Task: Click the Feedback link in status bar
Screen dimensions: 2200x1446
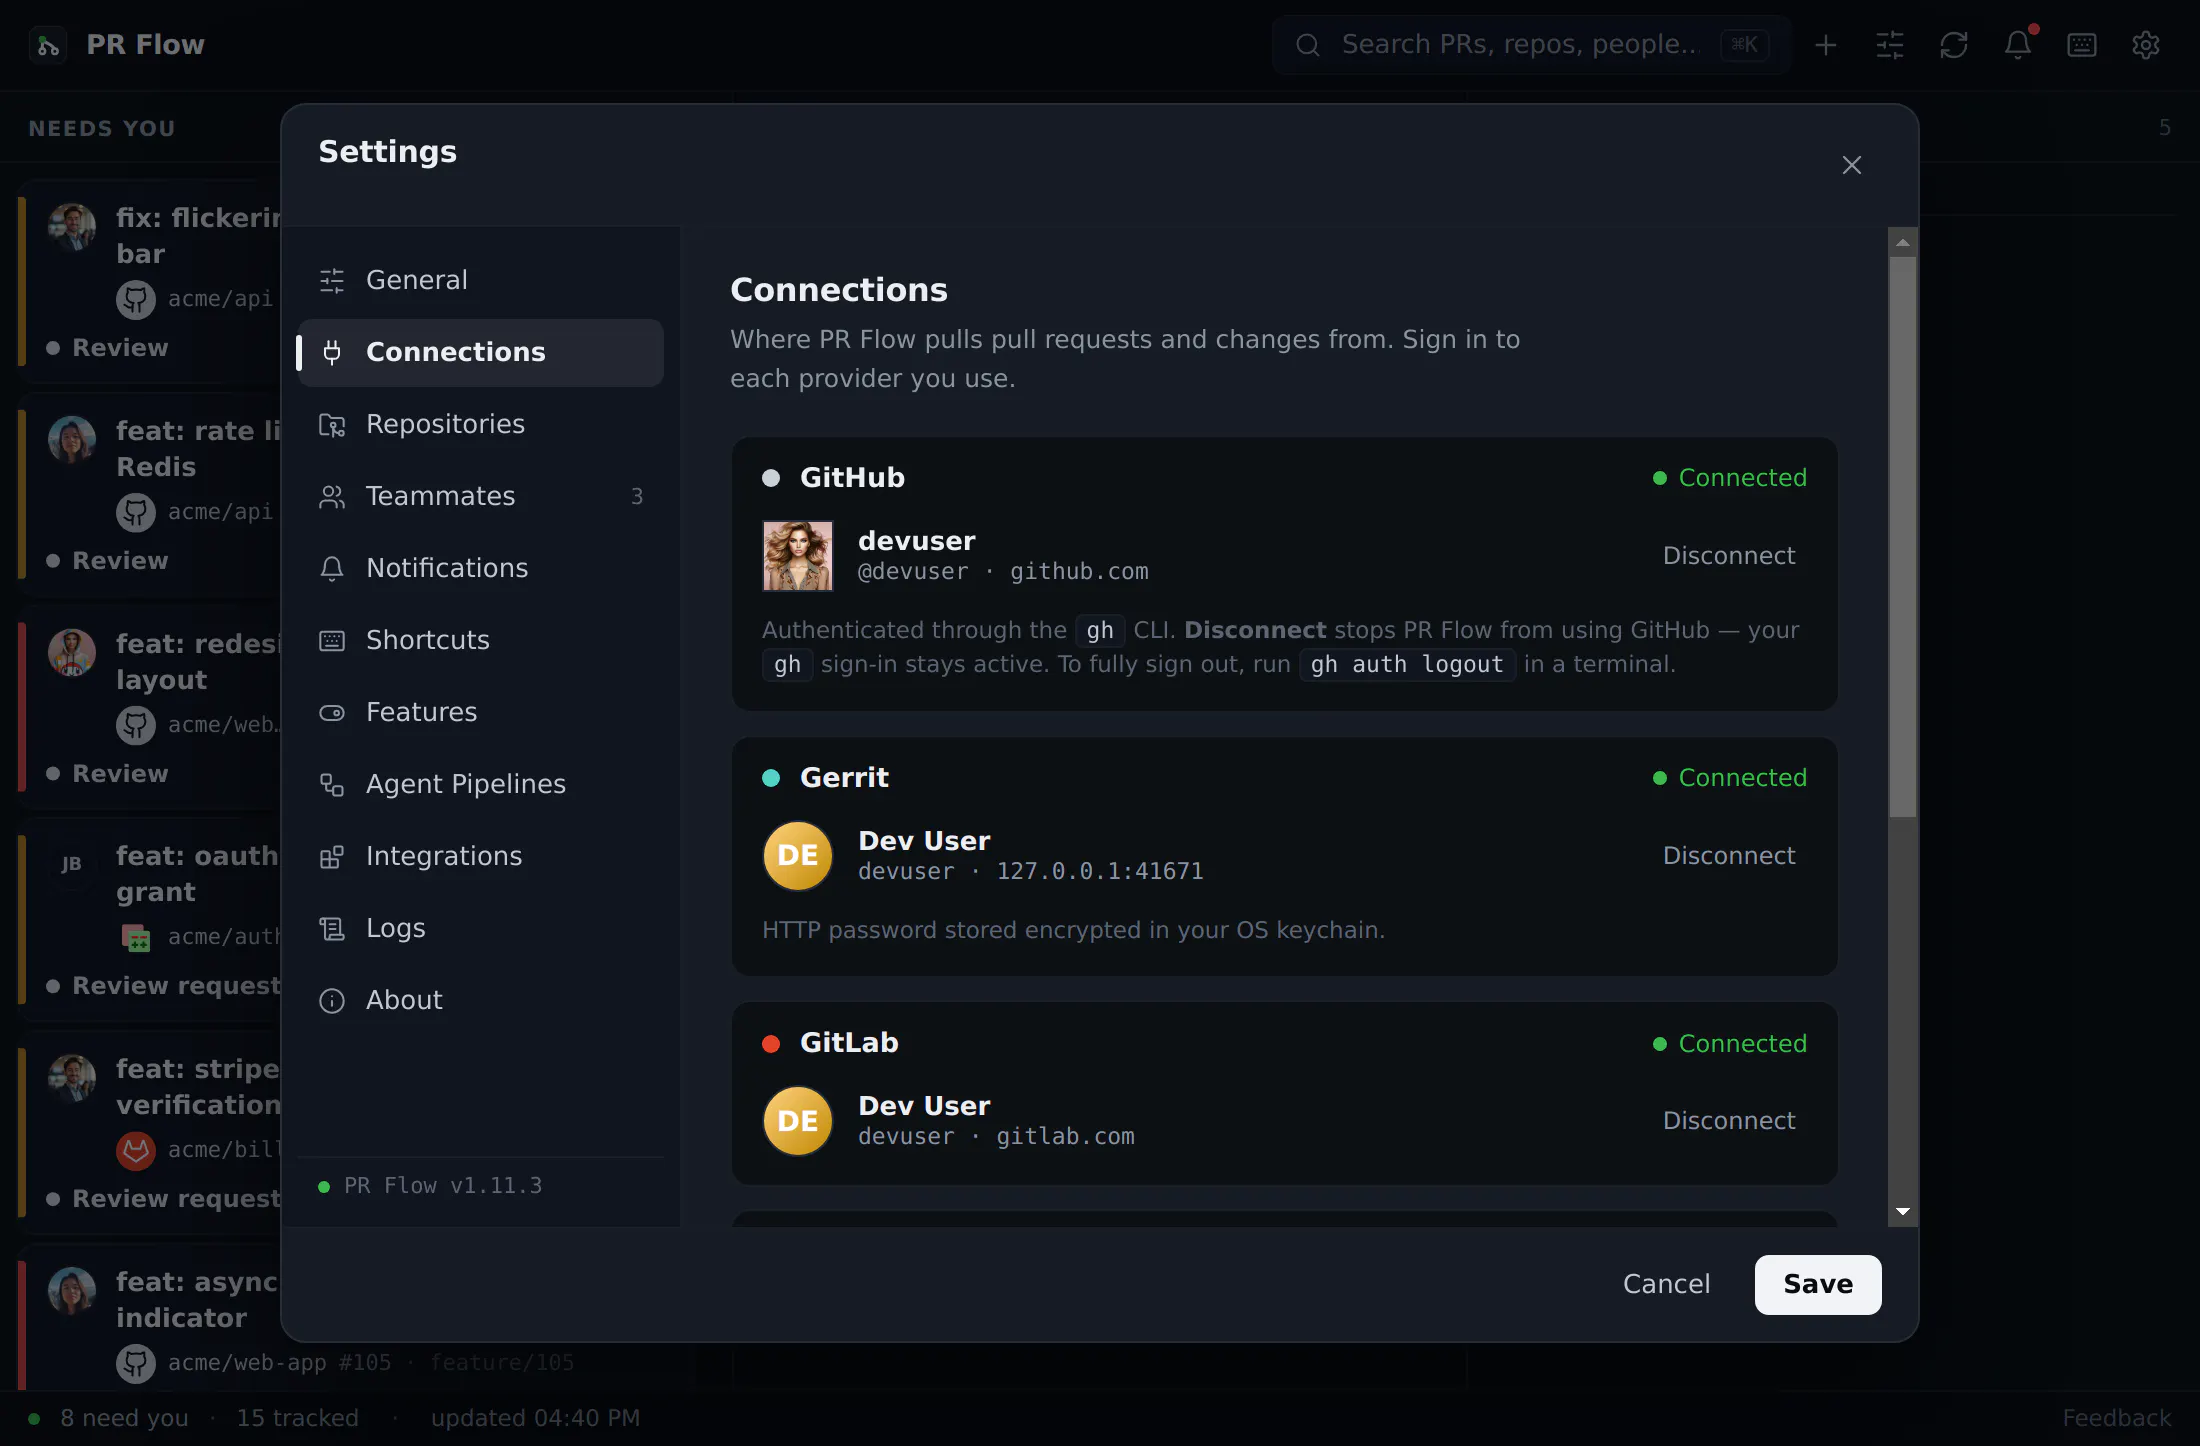Action: (2116, 1418)
